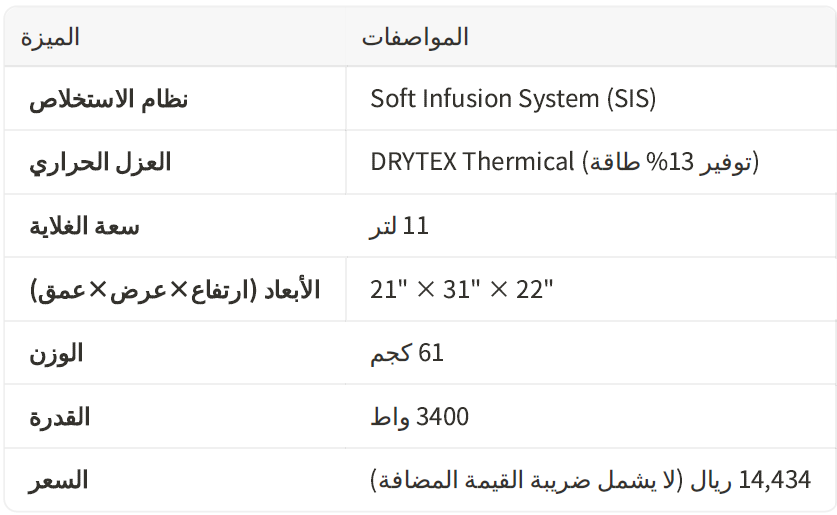
Task: Click the DRYTEX Thermical text
Action: pos(472,162)
